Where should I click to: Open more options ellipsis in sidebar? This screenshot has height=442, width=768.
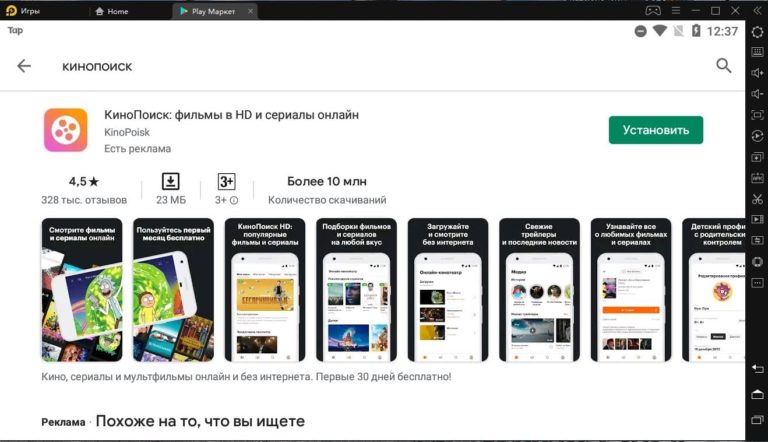pyautogui.click(x=757, y=283)
